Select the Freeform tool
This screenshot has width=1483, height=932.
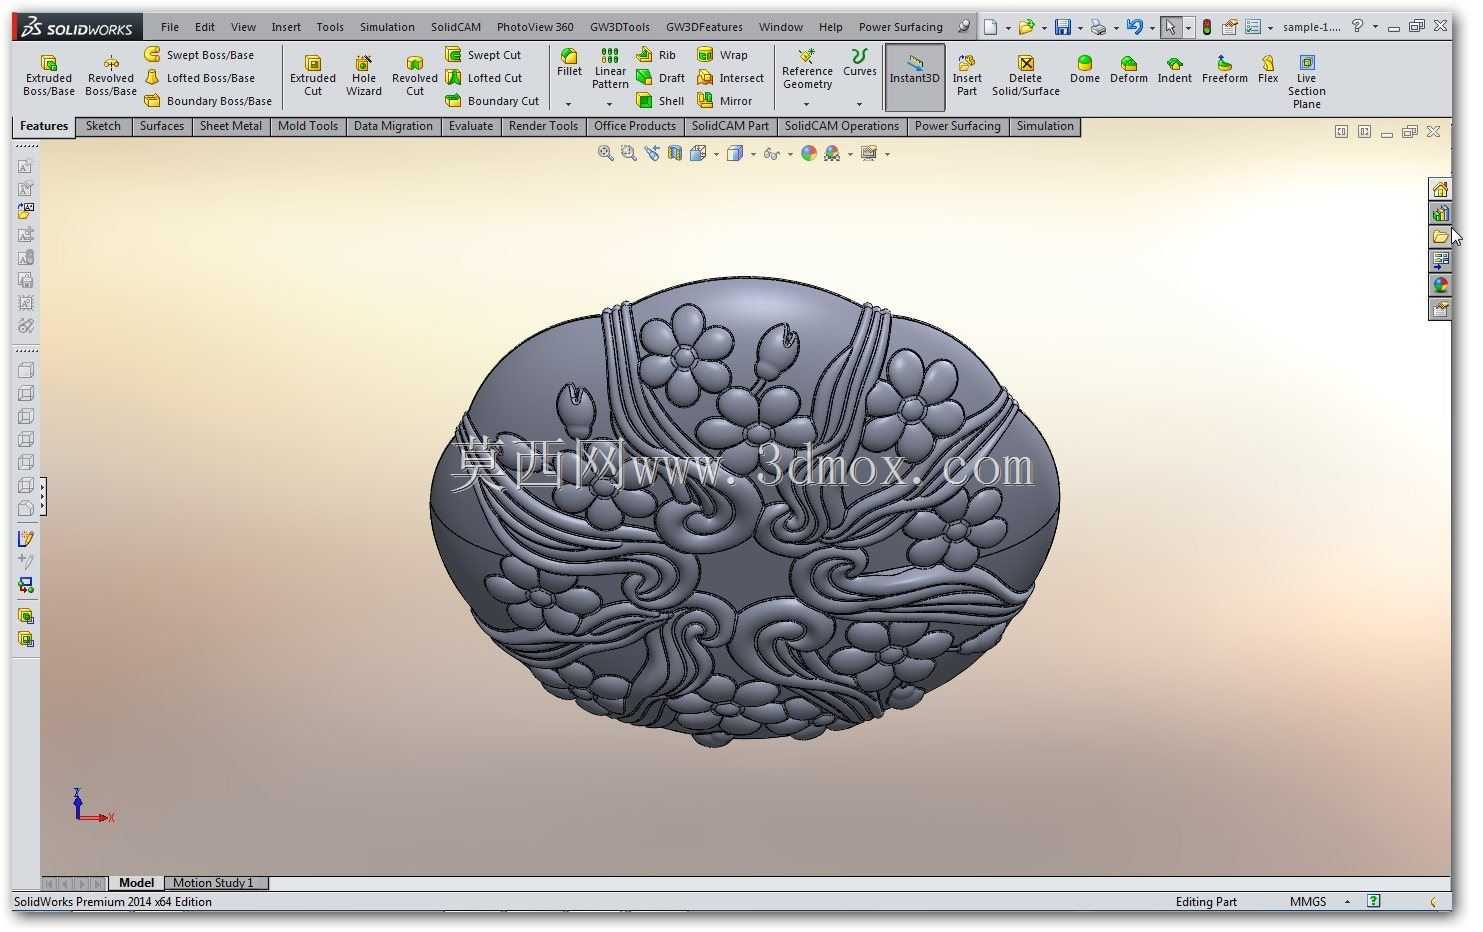click(1224, 69)
